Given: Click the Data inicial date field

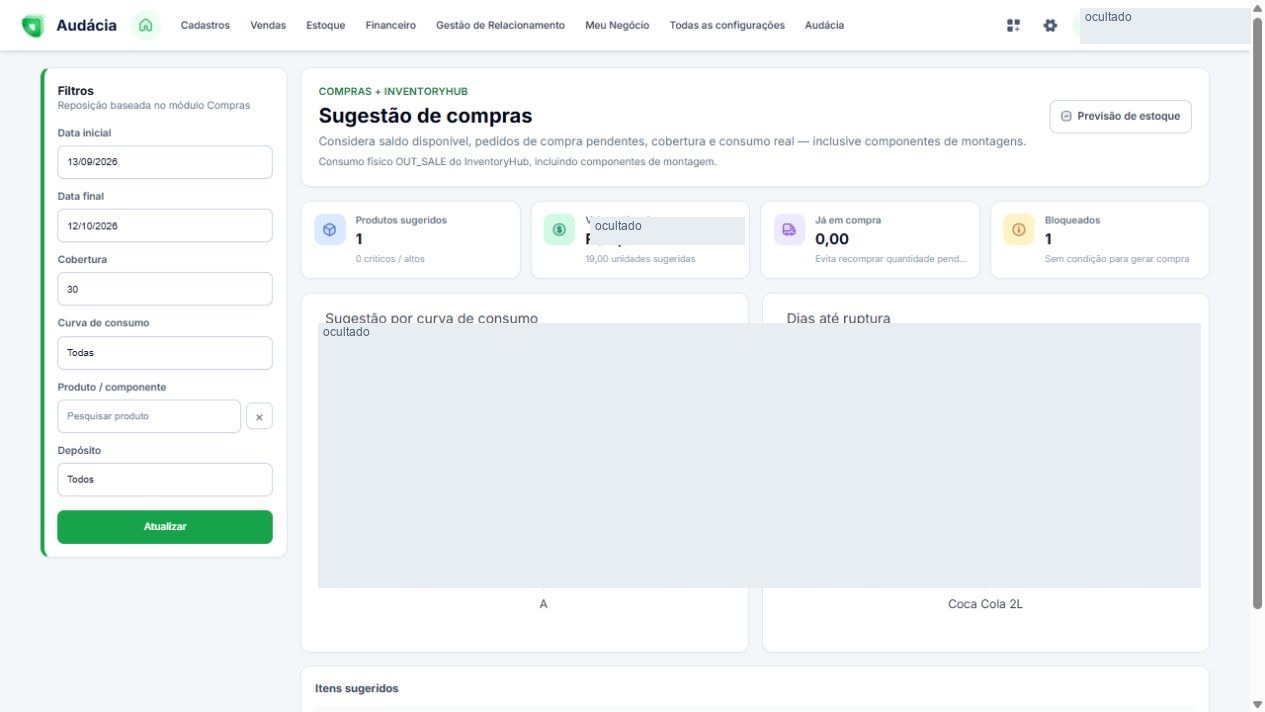Looking at the screenshot, I should [165, 162].
